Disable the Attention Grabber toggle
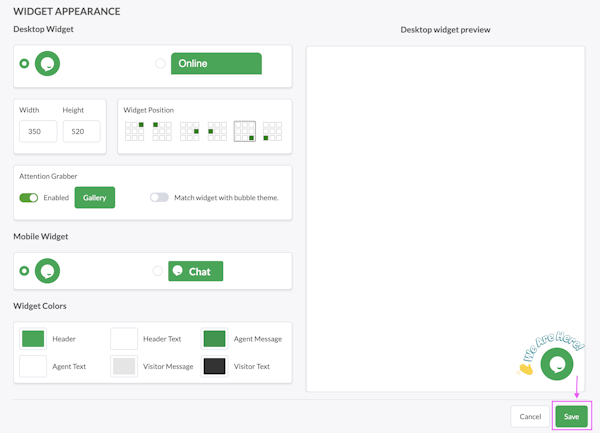The width and height of the screenshot is (600, 433). [x=28, y=198]
